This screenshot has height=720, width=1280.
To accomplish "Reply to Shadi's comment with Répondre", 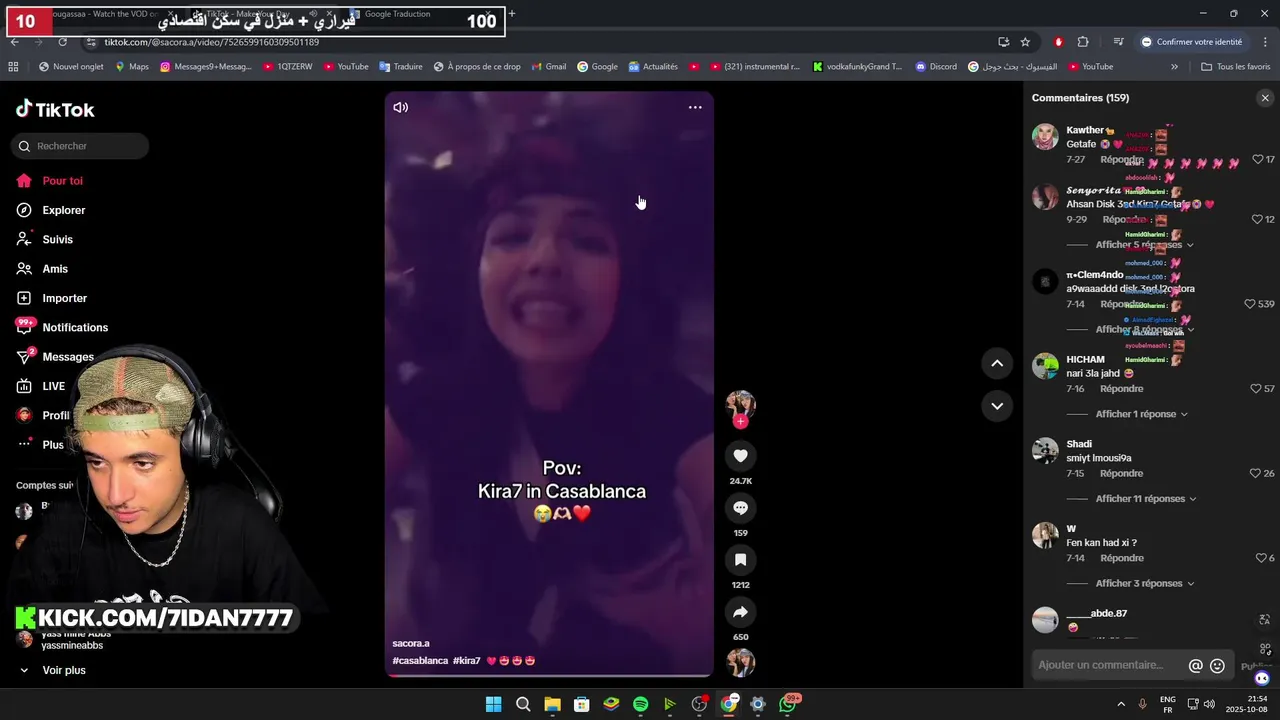I will pyautogui.click(x=1121, y=474).
